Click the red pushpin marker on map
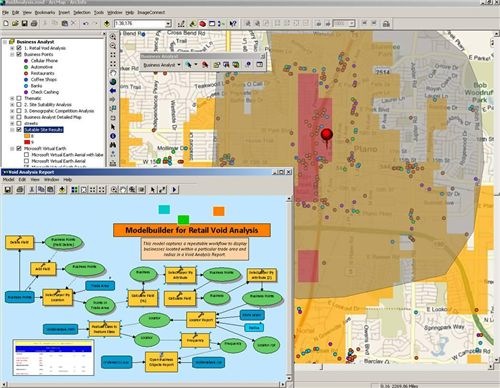Viewport: 500px width, 388px height. click(x=327, y=137)
